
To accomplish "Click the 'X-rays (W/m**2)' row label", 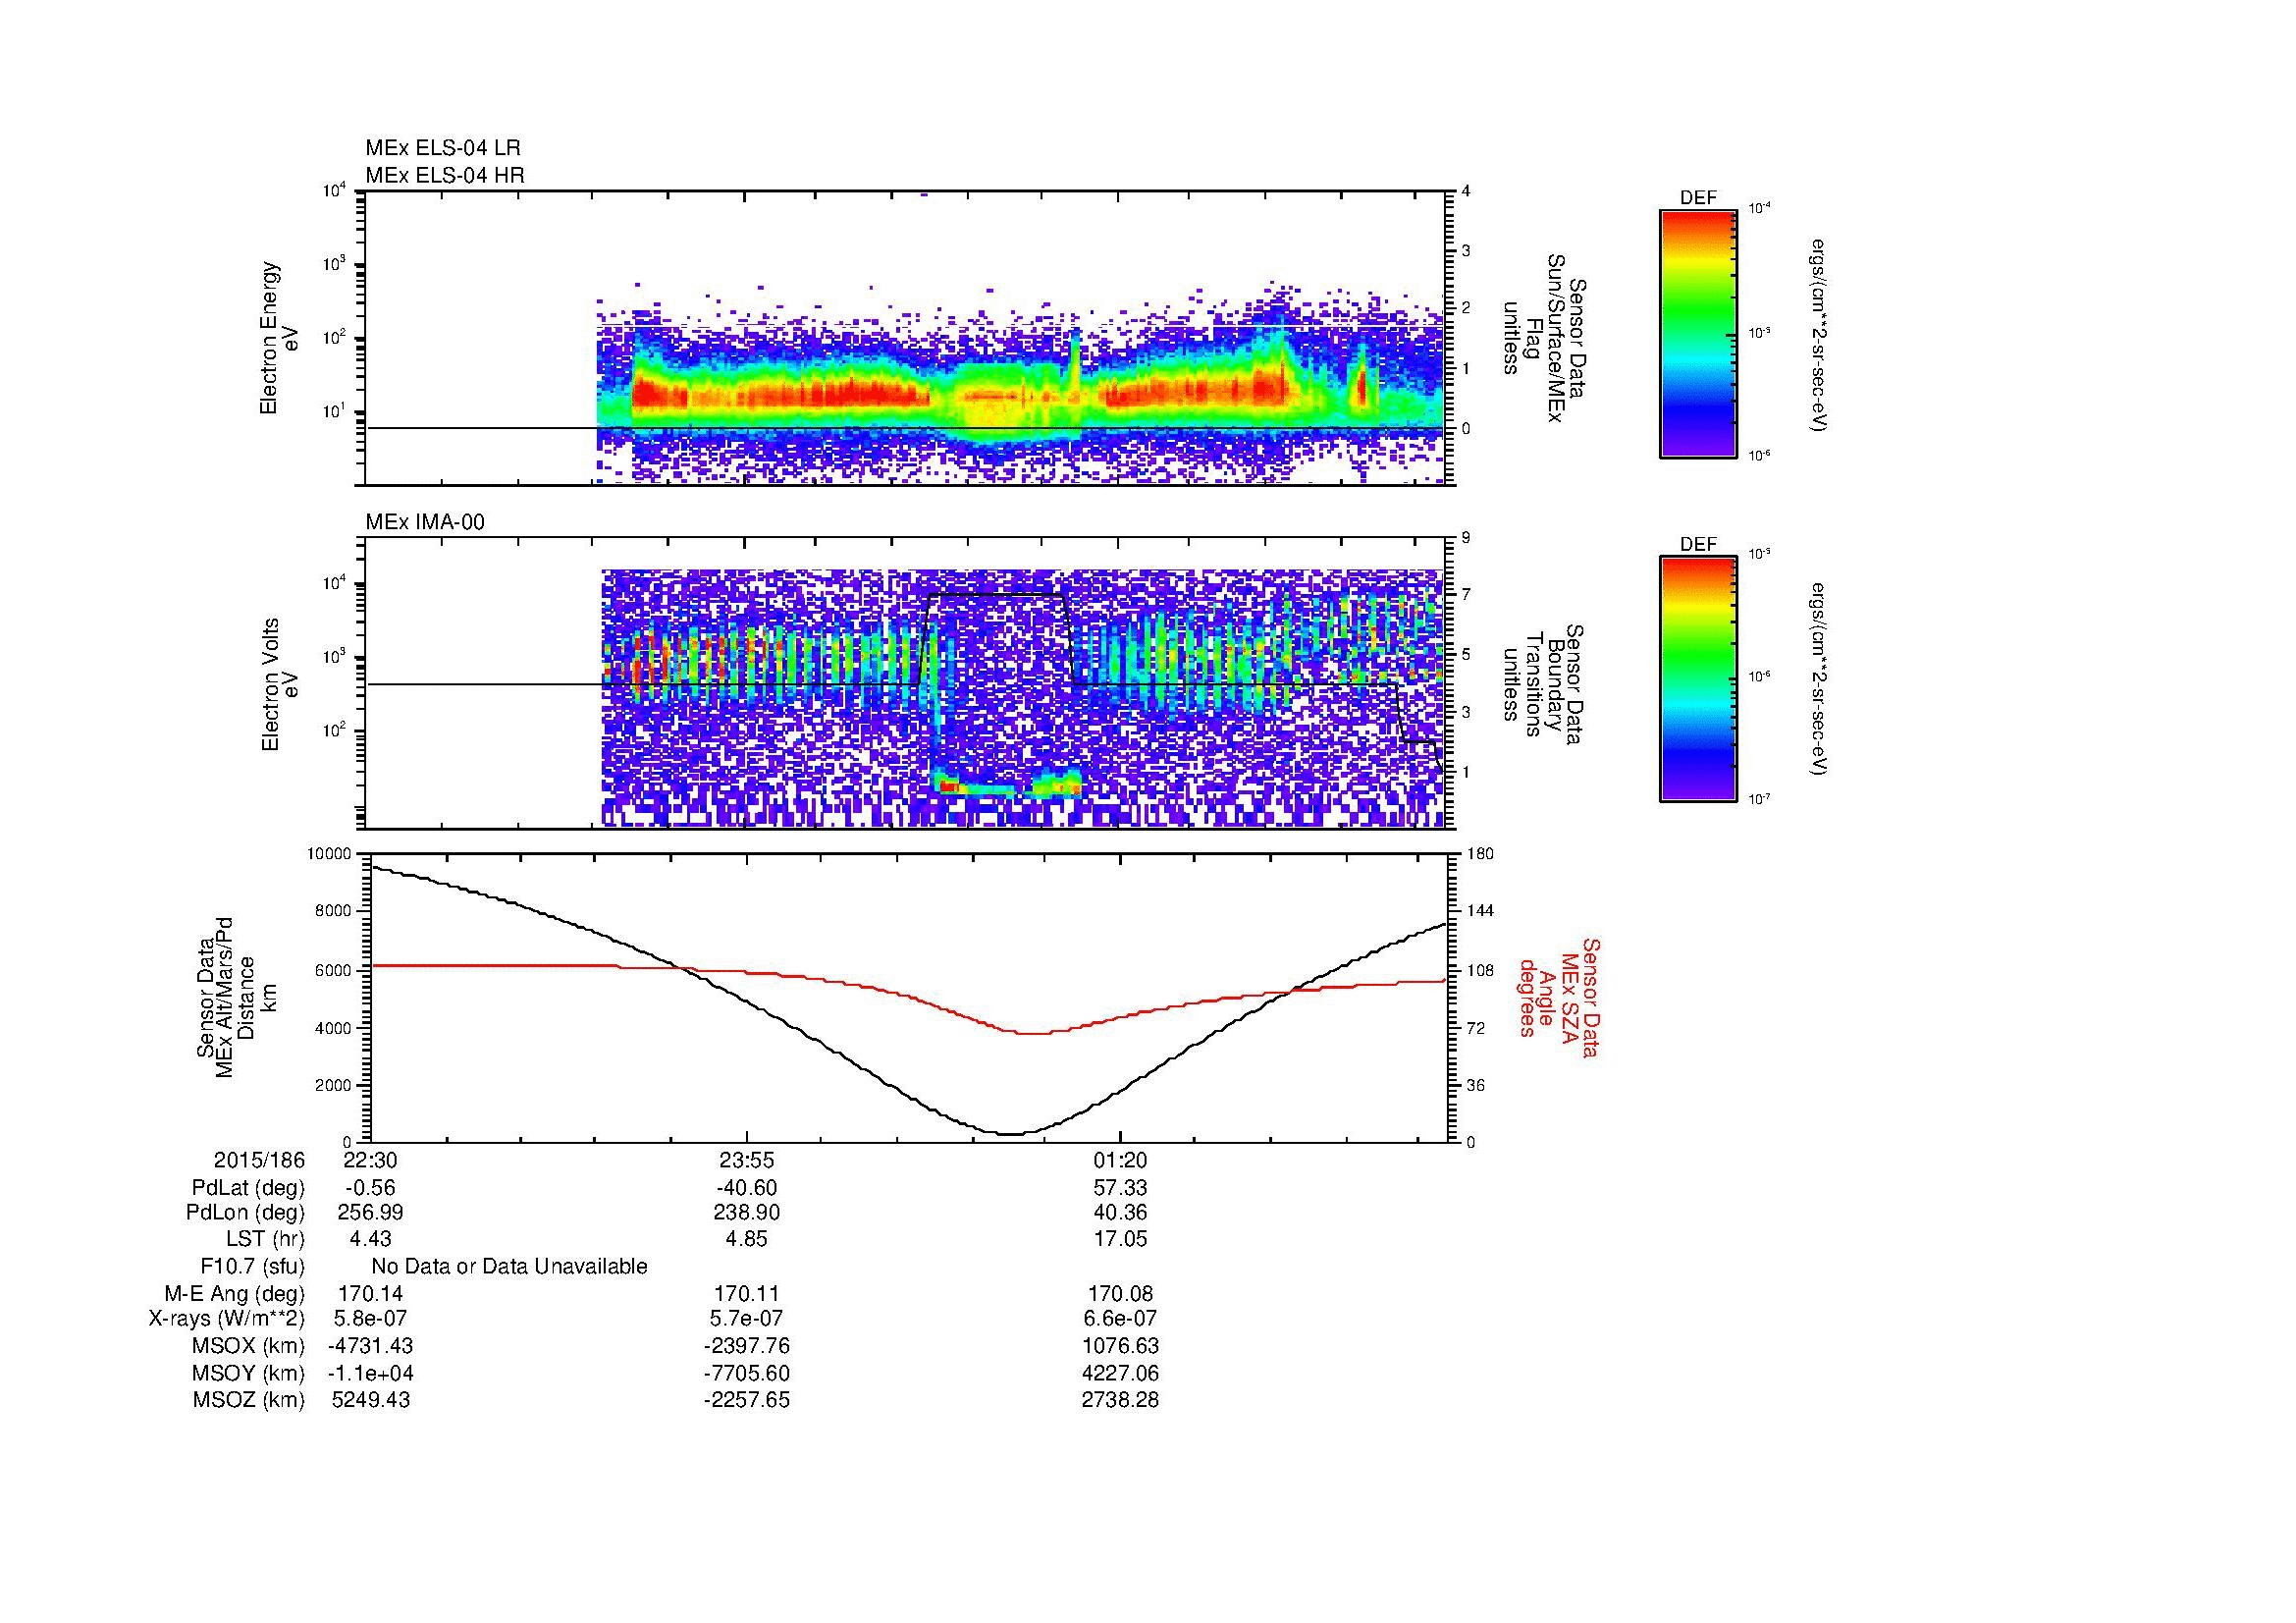I will click(227, 1319).
